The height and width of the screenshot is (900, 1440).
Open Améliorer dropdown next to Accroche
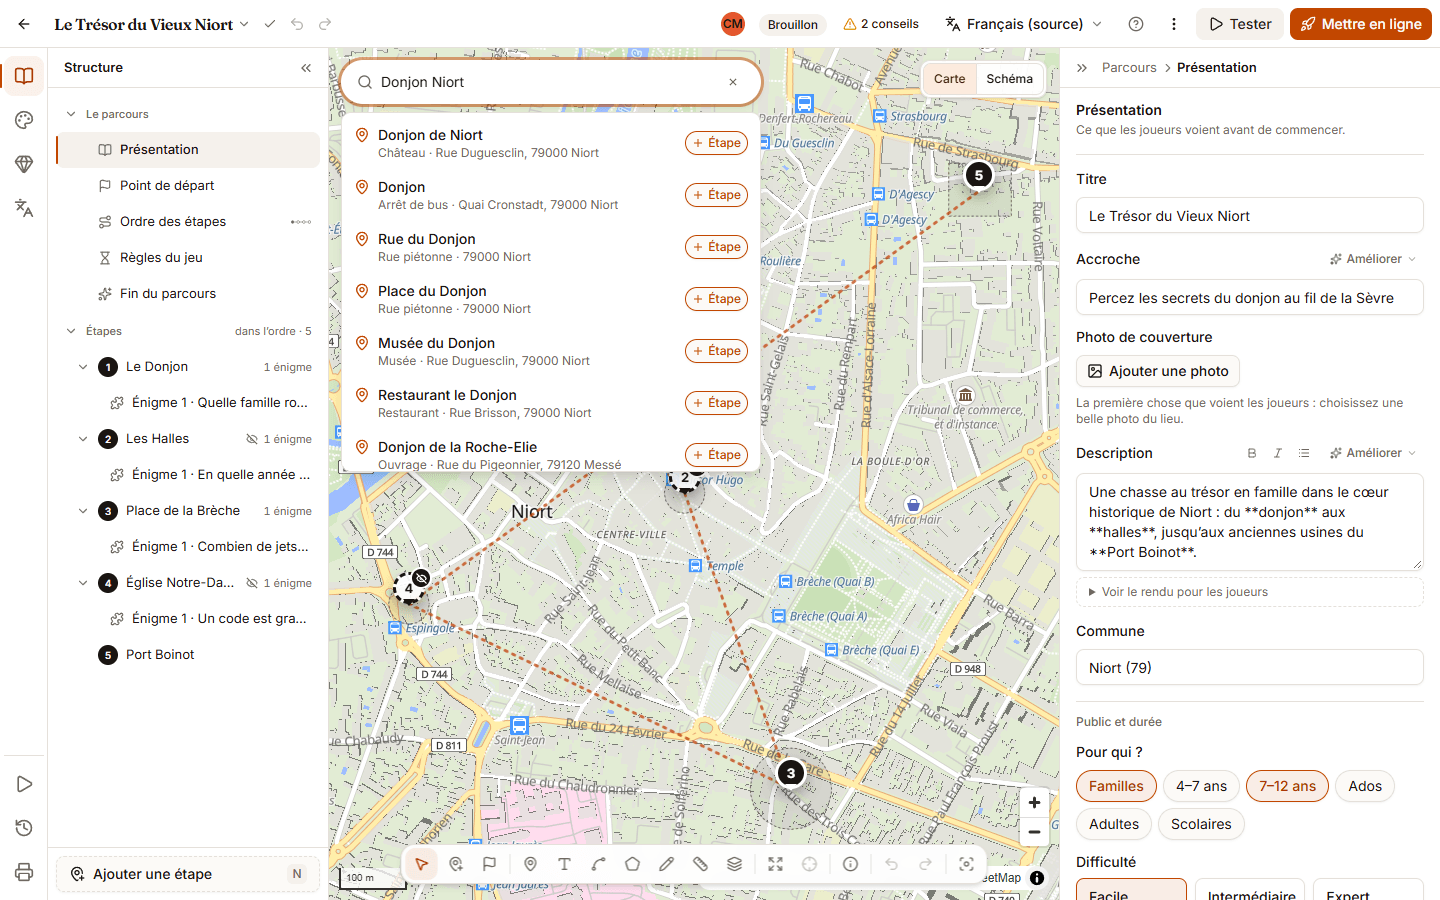[x=1373, y=259]
